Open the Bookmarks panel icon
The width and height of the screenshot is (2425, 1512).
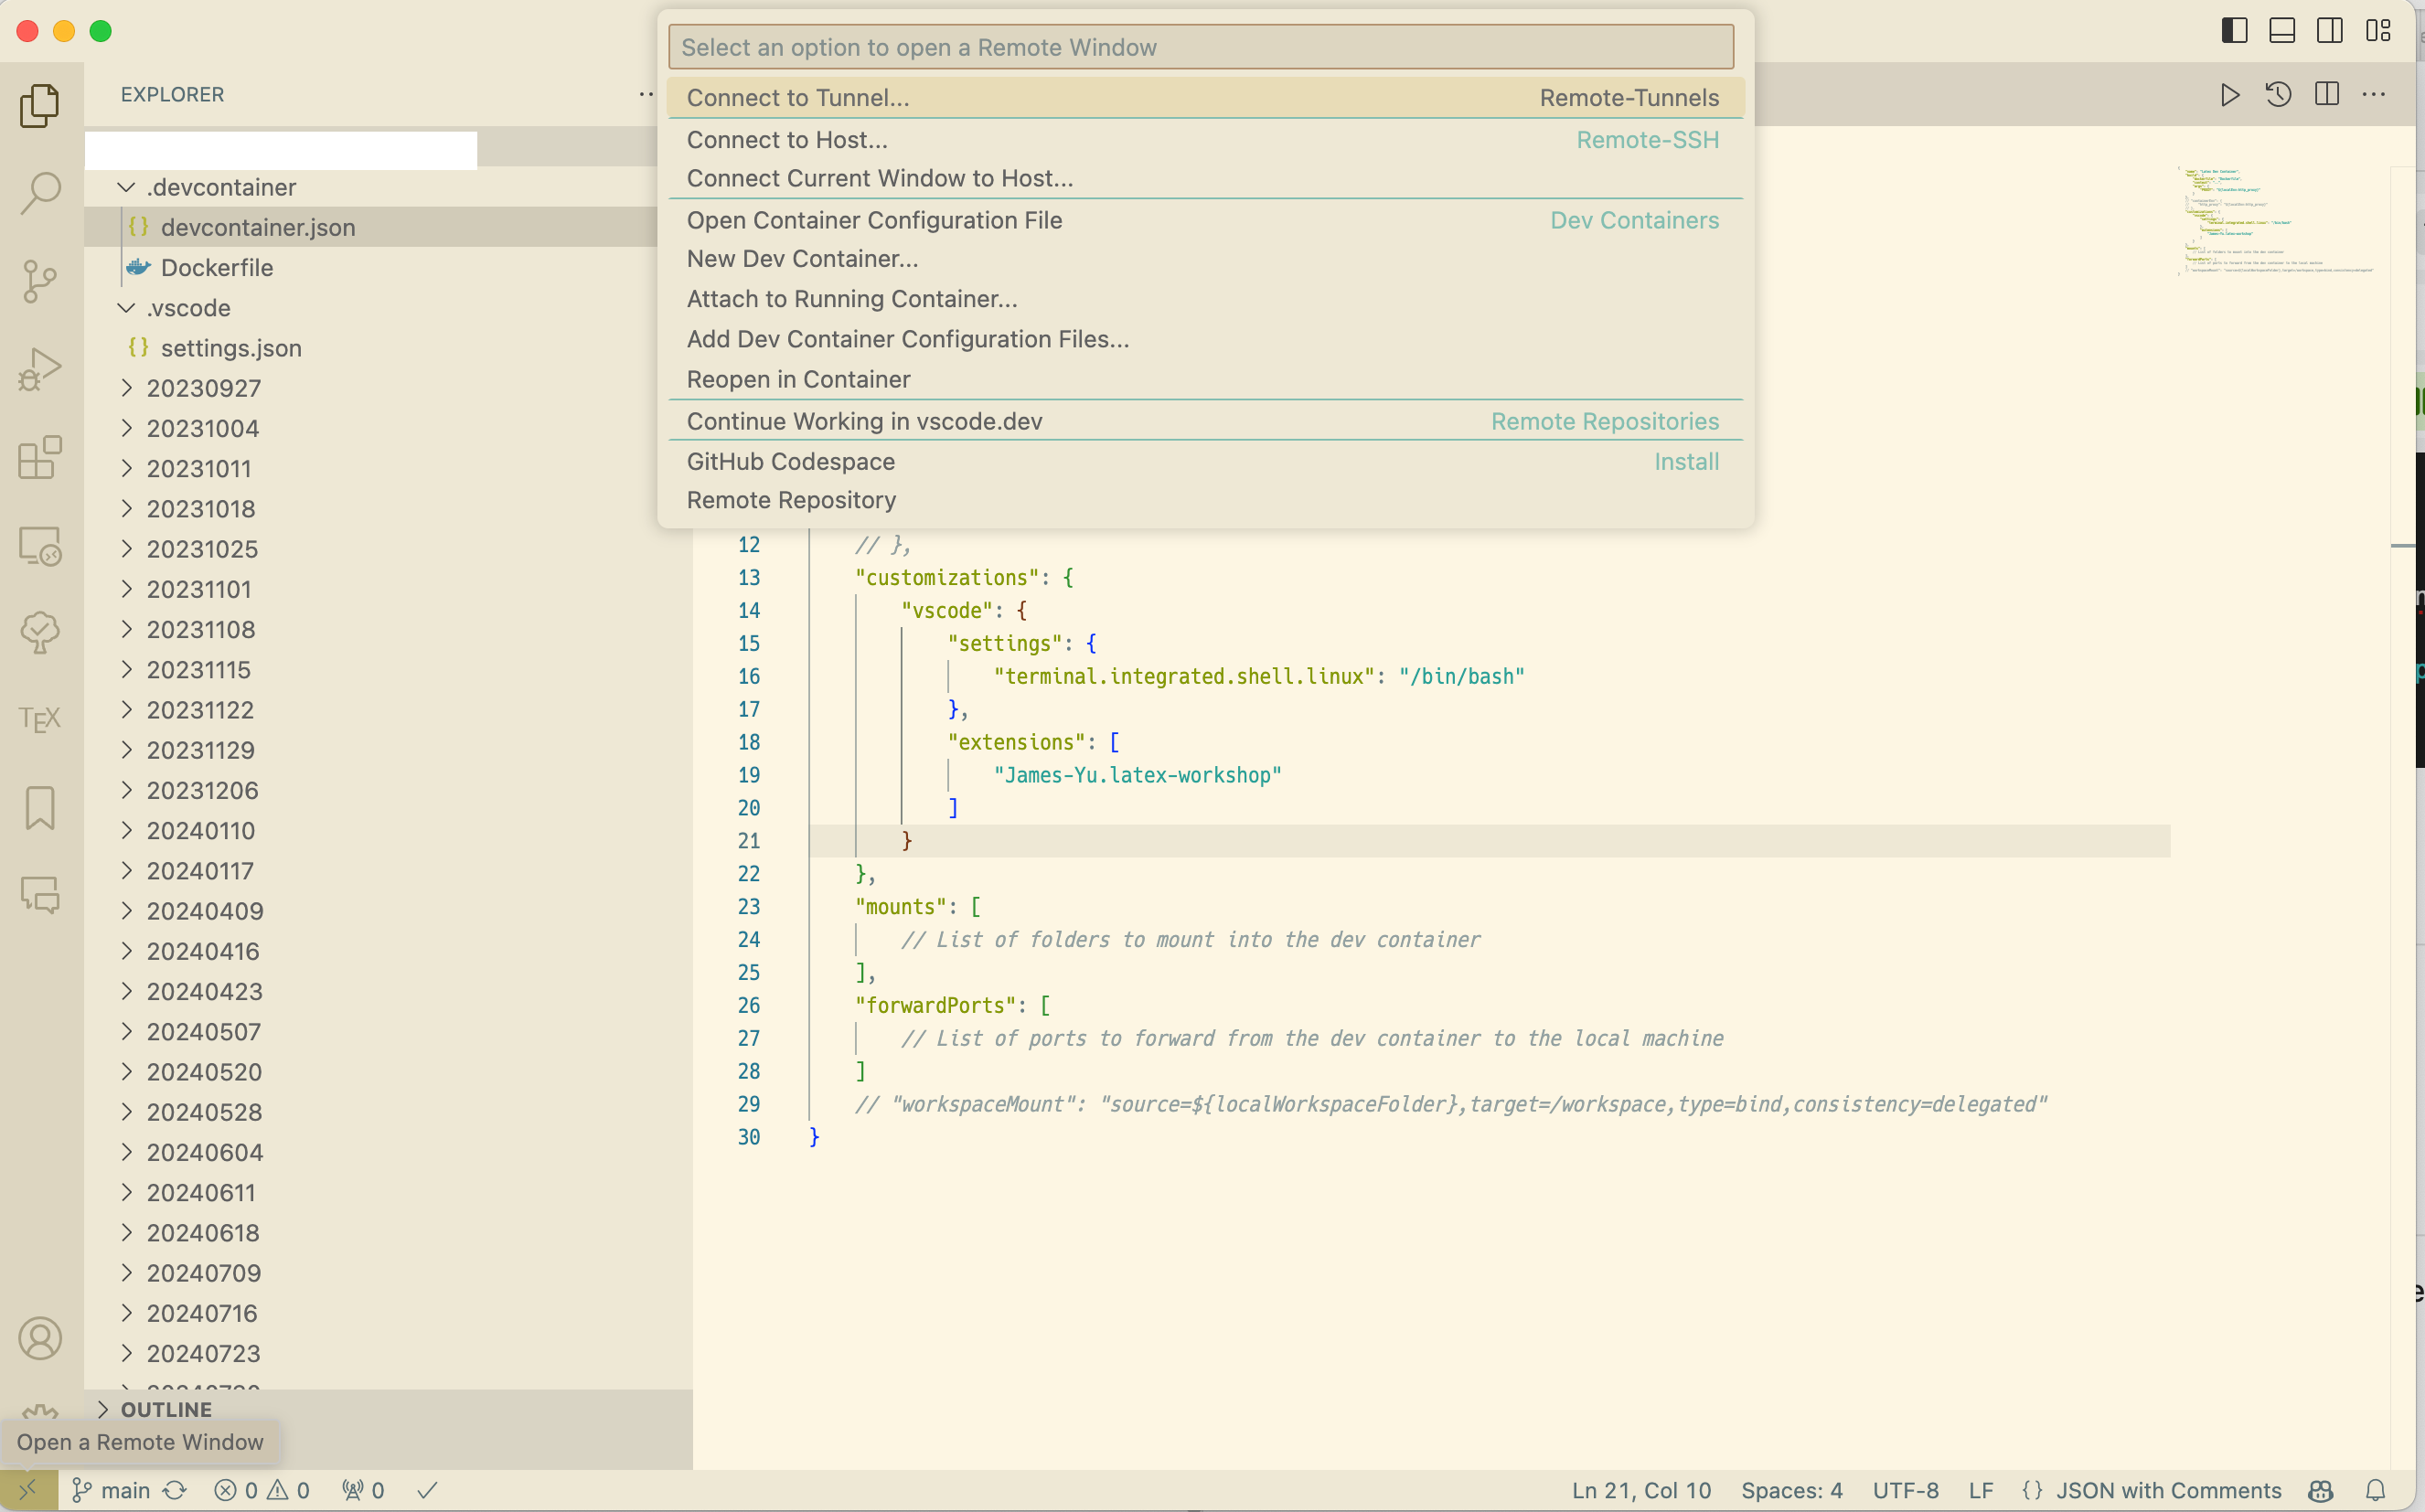pos(40,807)
